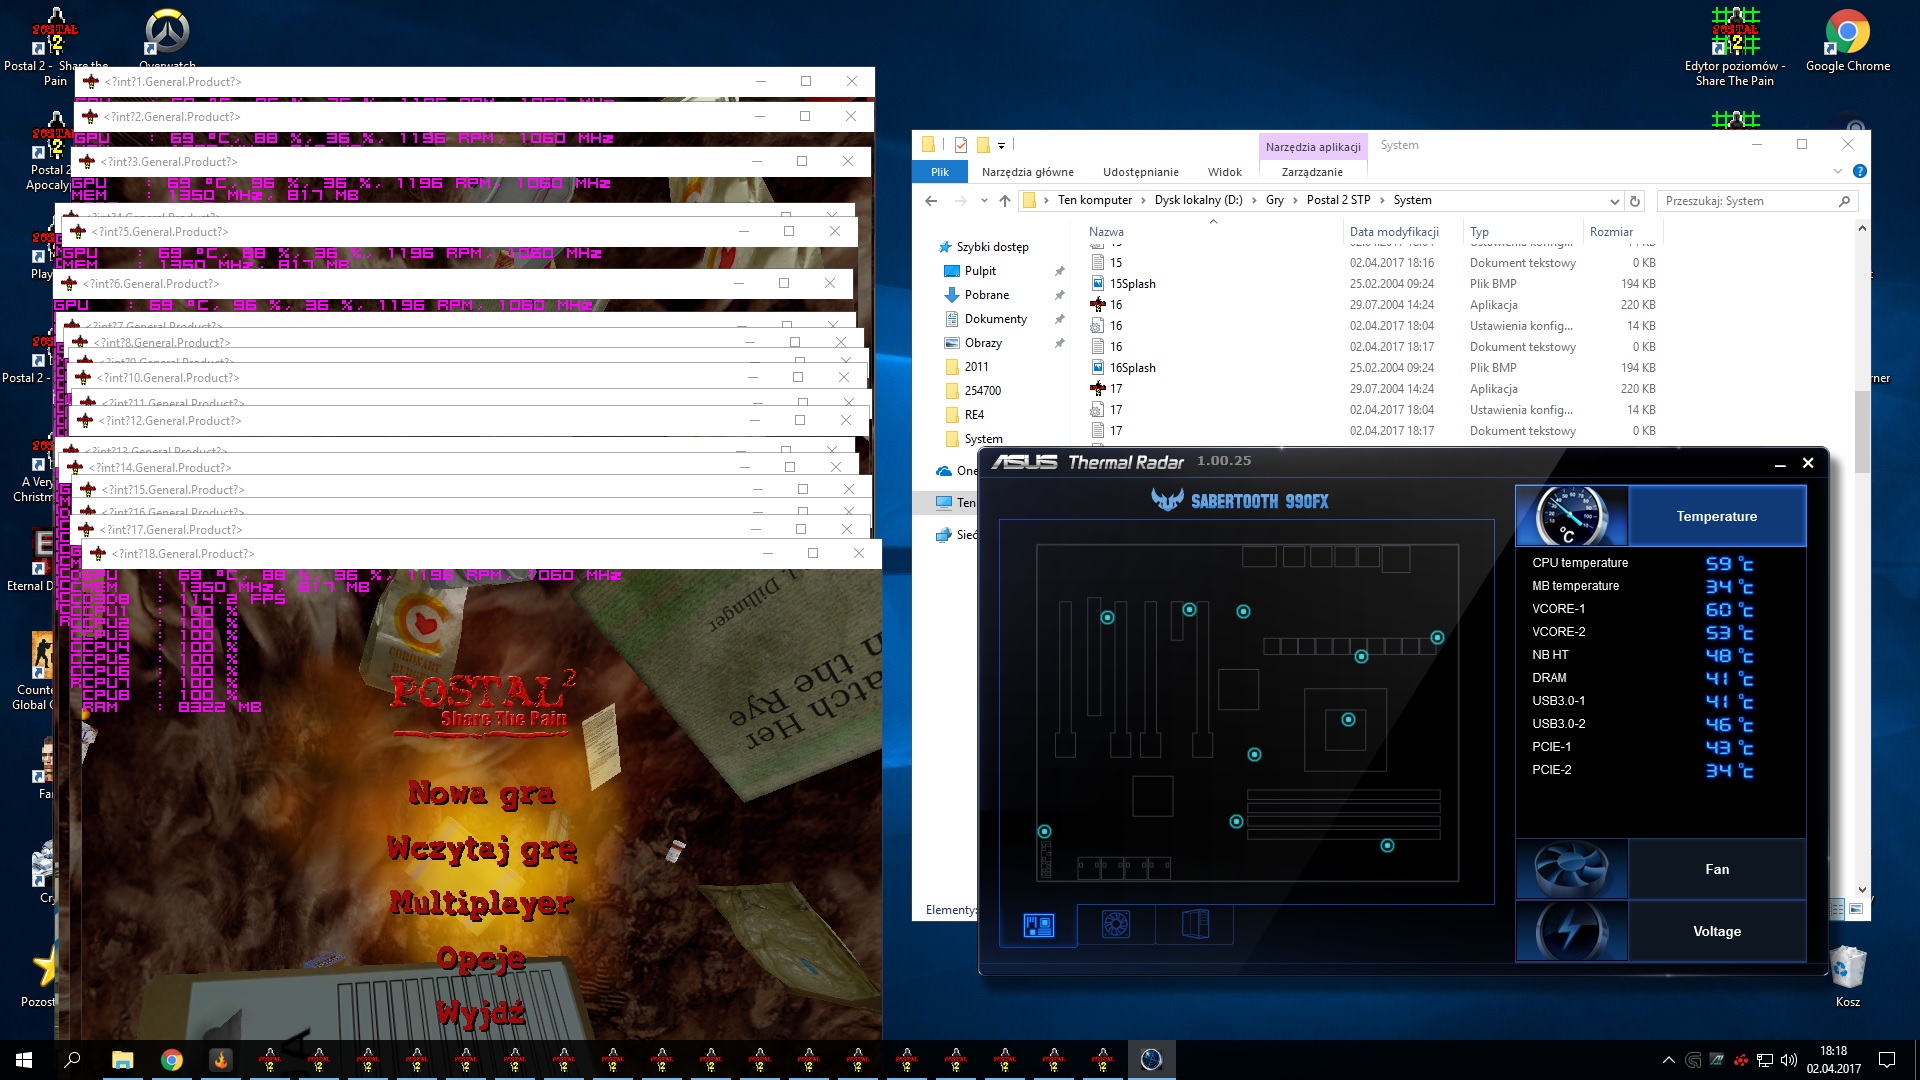Click Nowa gra in Postal 2 menu
The image size is (1920, 1080).
point(481,794)
